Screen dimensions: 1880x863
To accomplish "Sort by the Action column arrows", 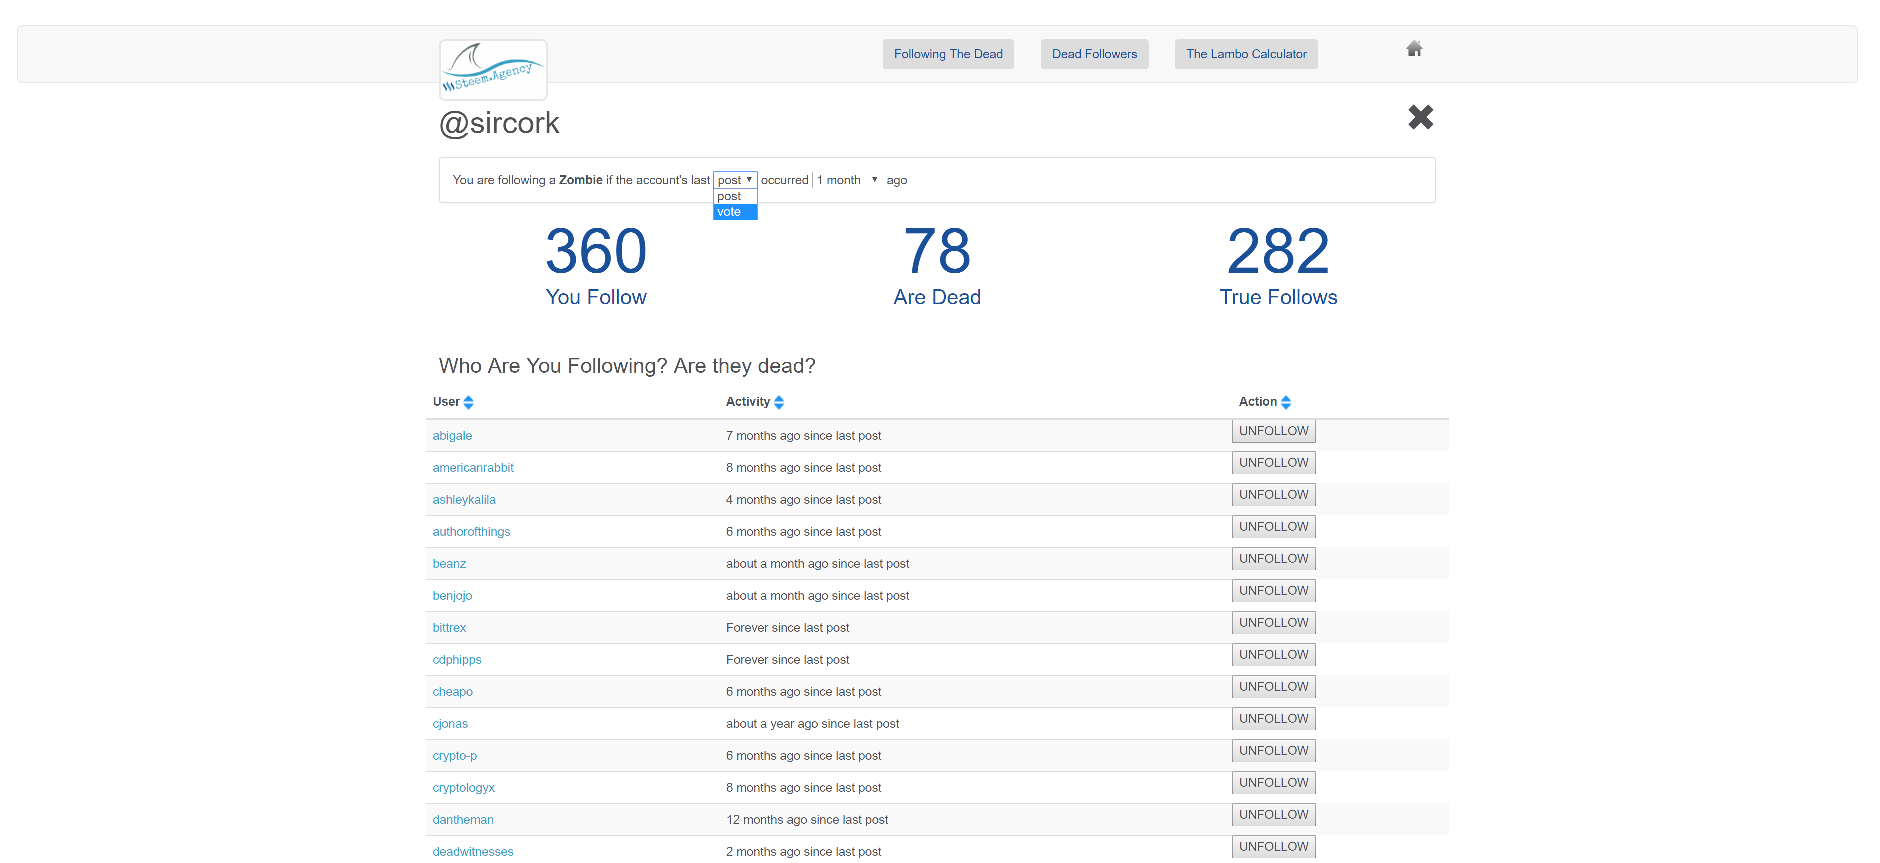I will pos(1286,402).
